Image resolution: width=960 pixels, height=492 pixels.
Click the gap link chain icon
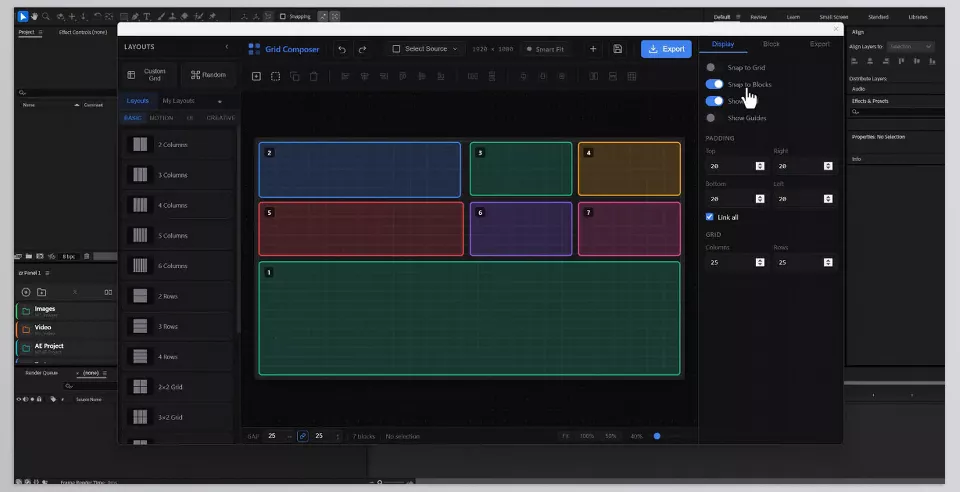[x=302, y=436]
